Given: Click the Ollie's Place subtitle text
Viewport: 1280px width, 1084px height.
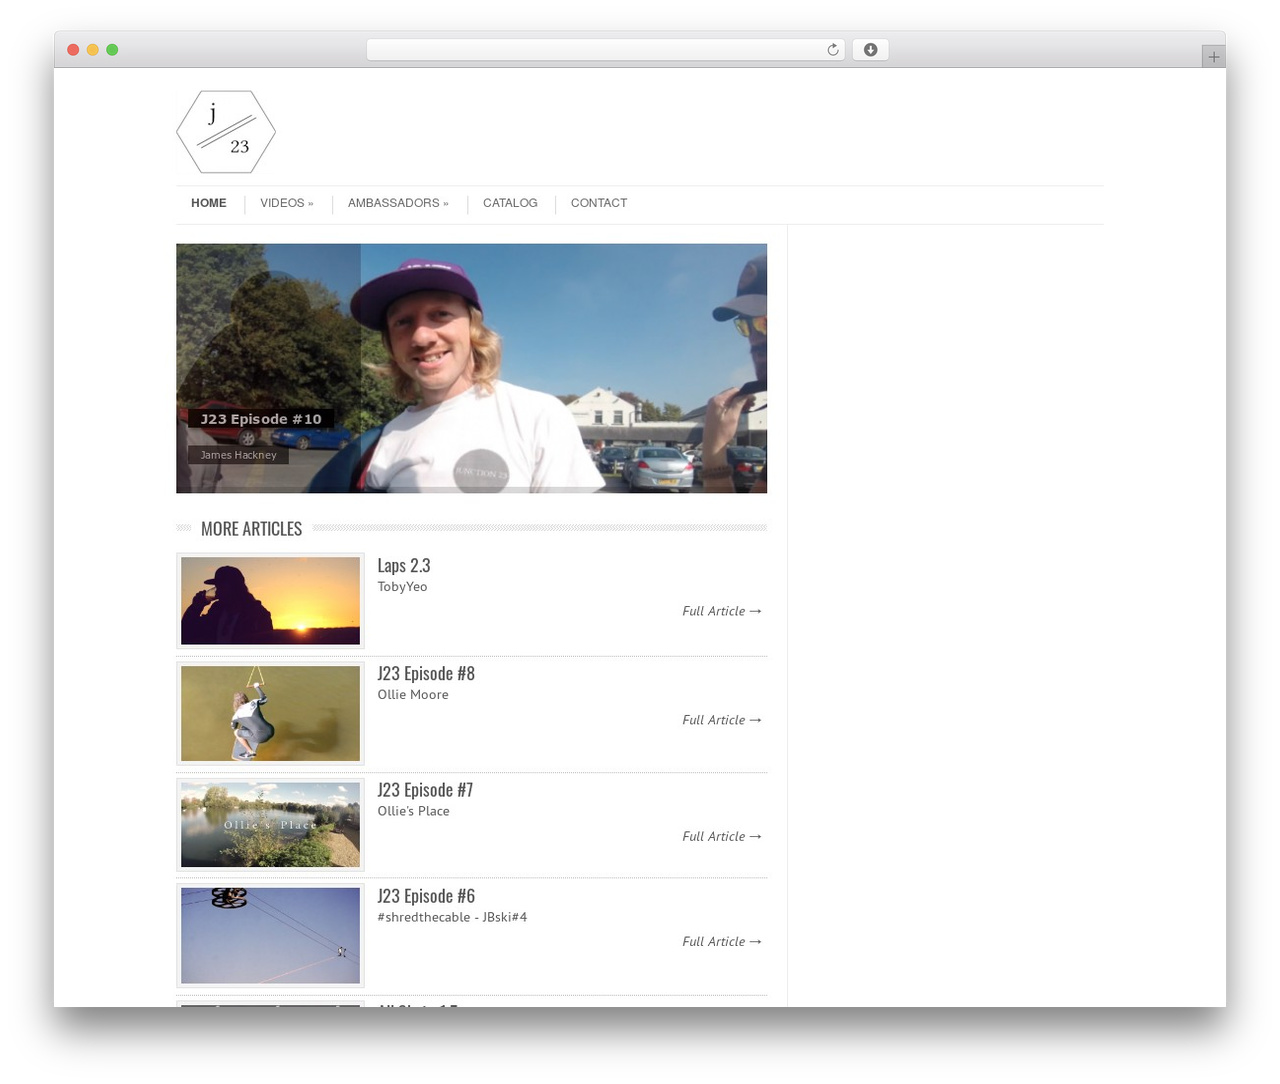Looking at the screenshot, I should [x=413, y=811].
